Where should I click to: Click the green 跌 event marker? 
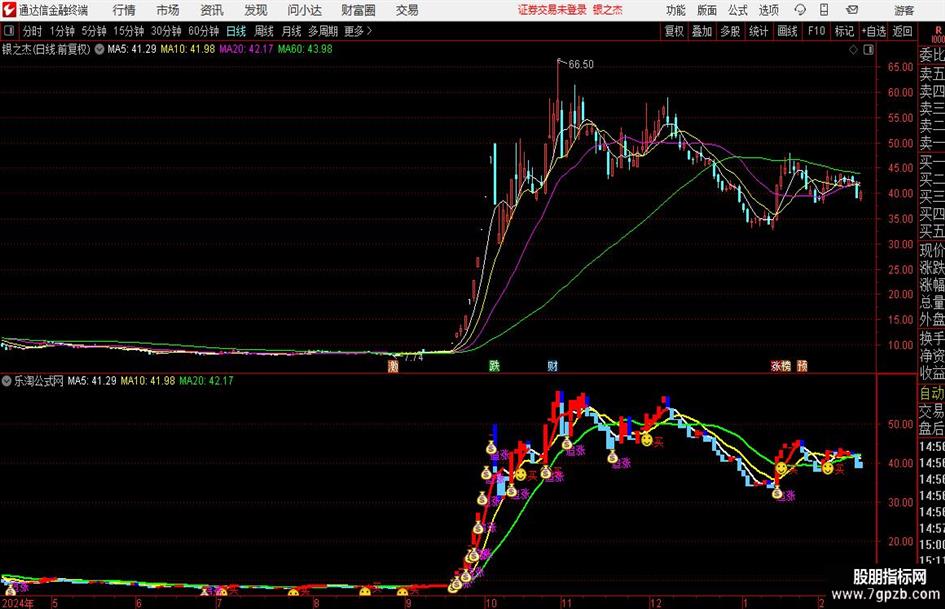click(x=494, y=366)
